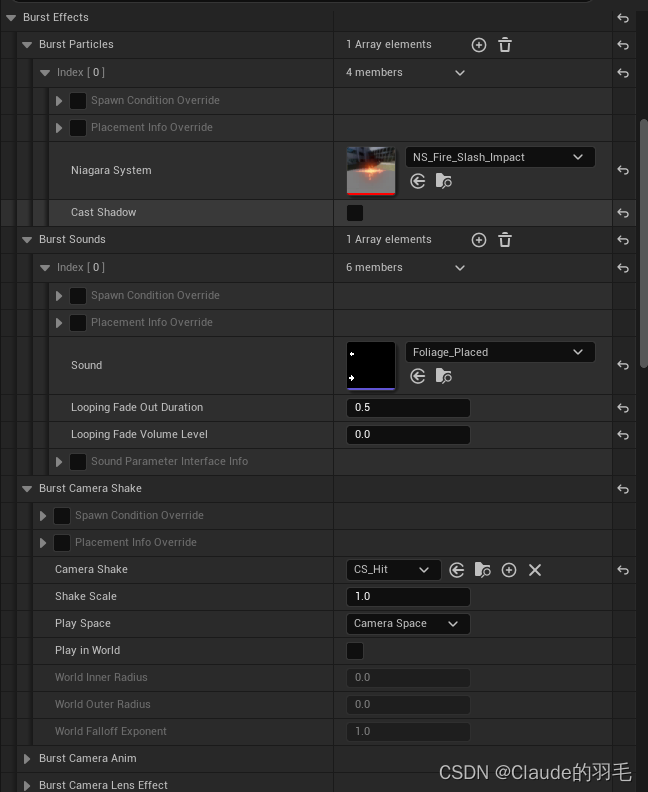Reset Cast Shadow to default
The width and height of the screenshot is (648, 792).
click(x=623, y=213)
